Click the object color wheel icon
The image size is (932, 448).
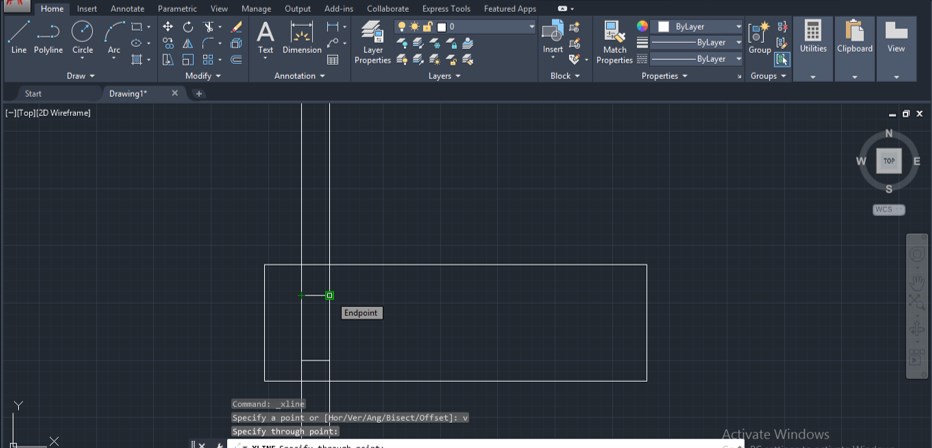(642, 26)
